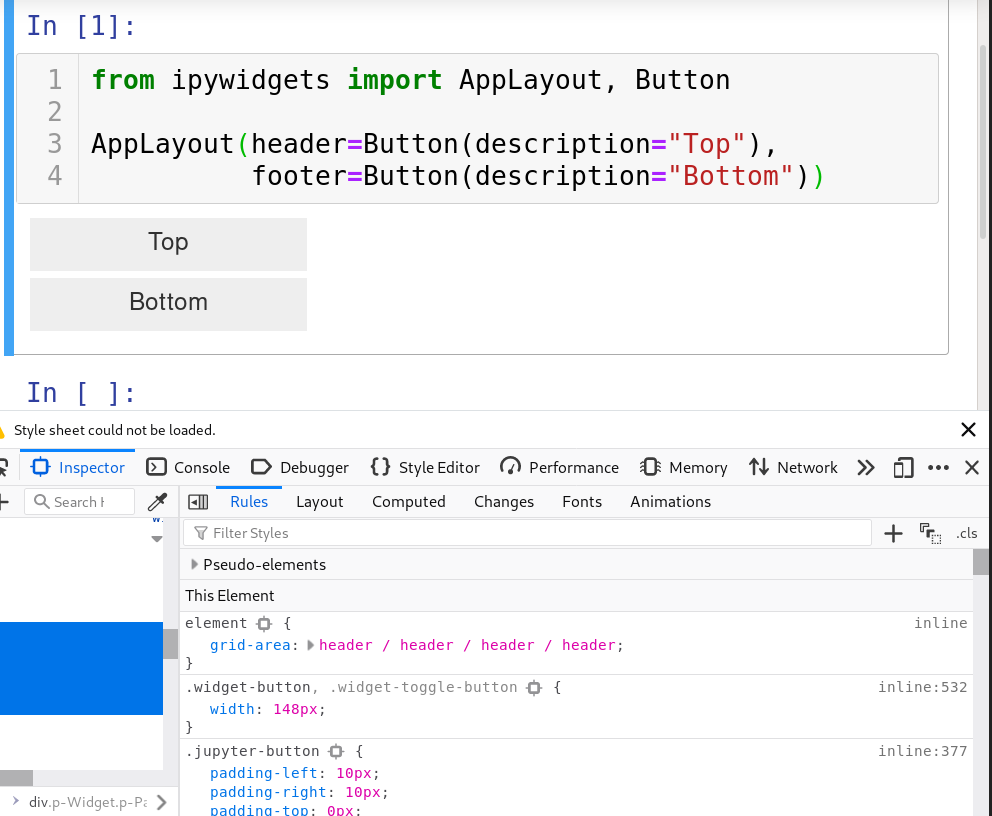The image size is (992, 816).
Task: Expand the Pseudo-elements section
Action: coord(194,564)
